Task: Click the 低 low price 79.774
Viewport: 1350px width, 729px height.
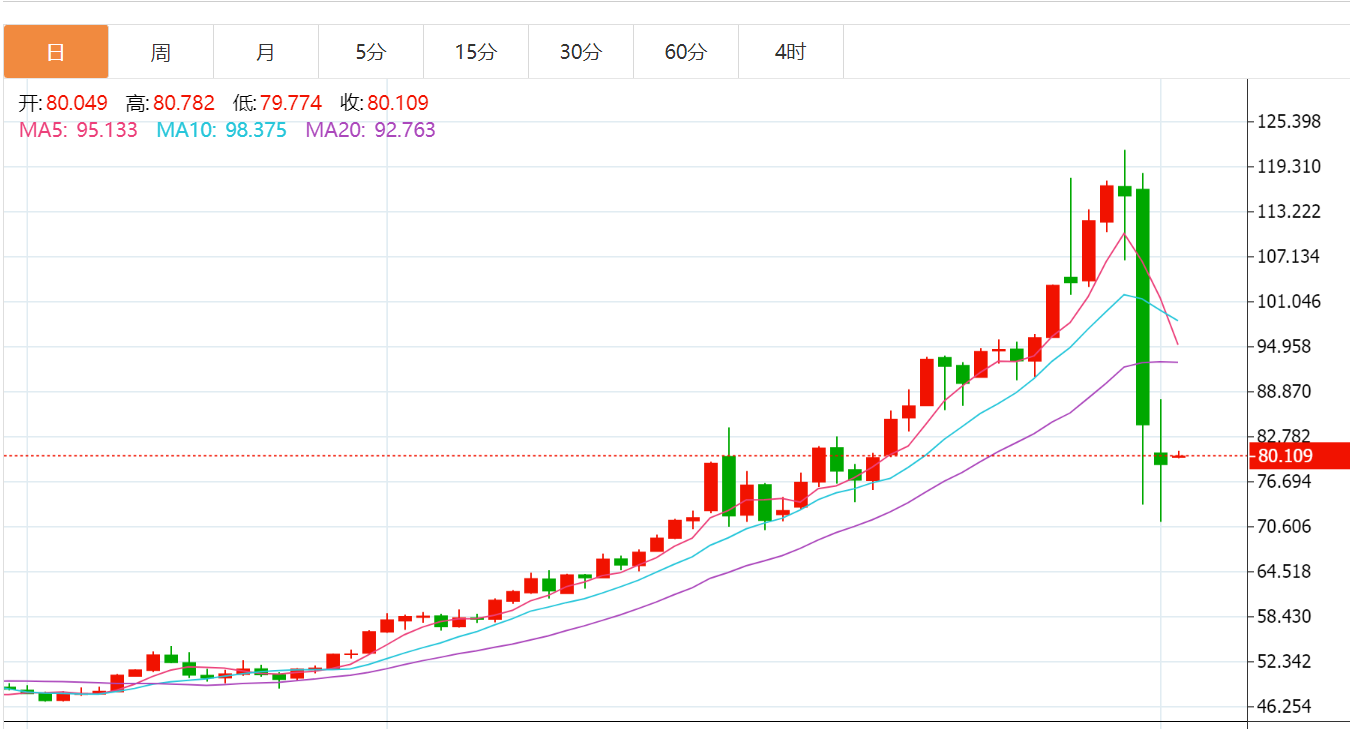Action: tap(277, 103)
